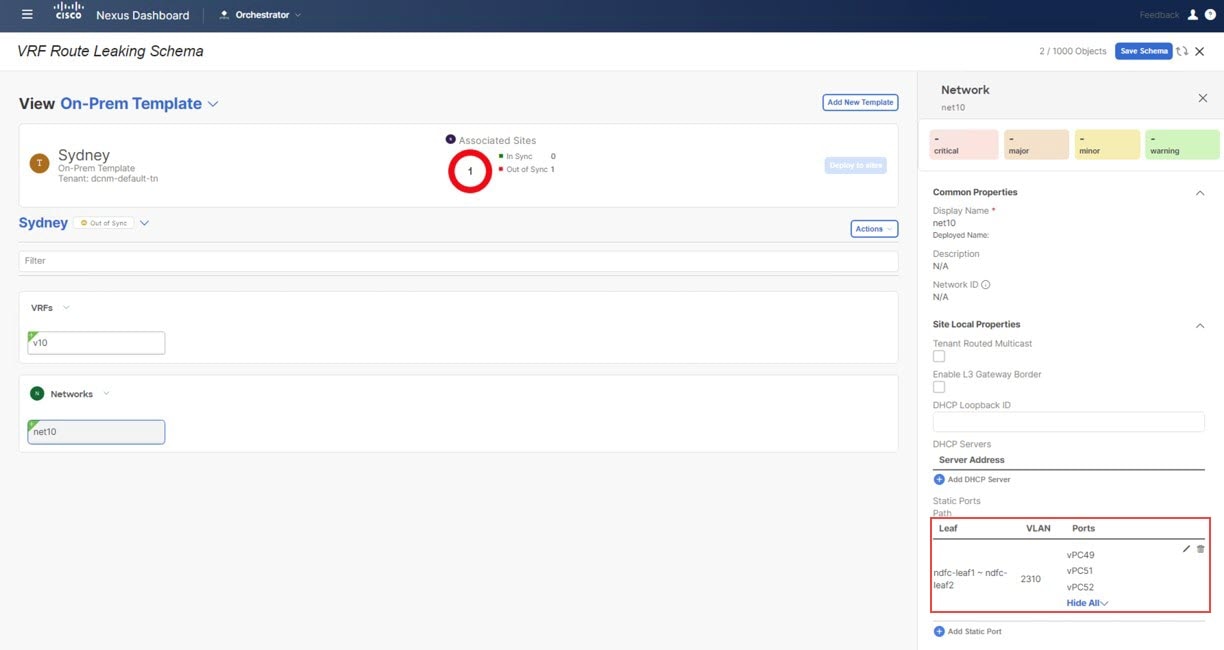Refresh the schema with the reload icon
The image size is (1224, 650).
point(1182,51)
